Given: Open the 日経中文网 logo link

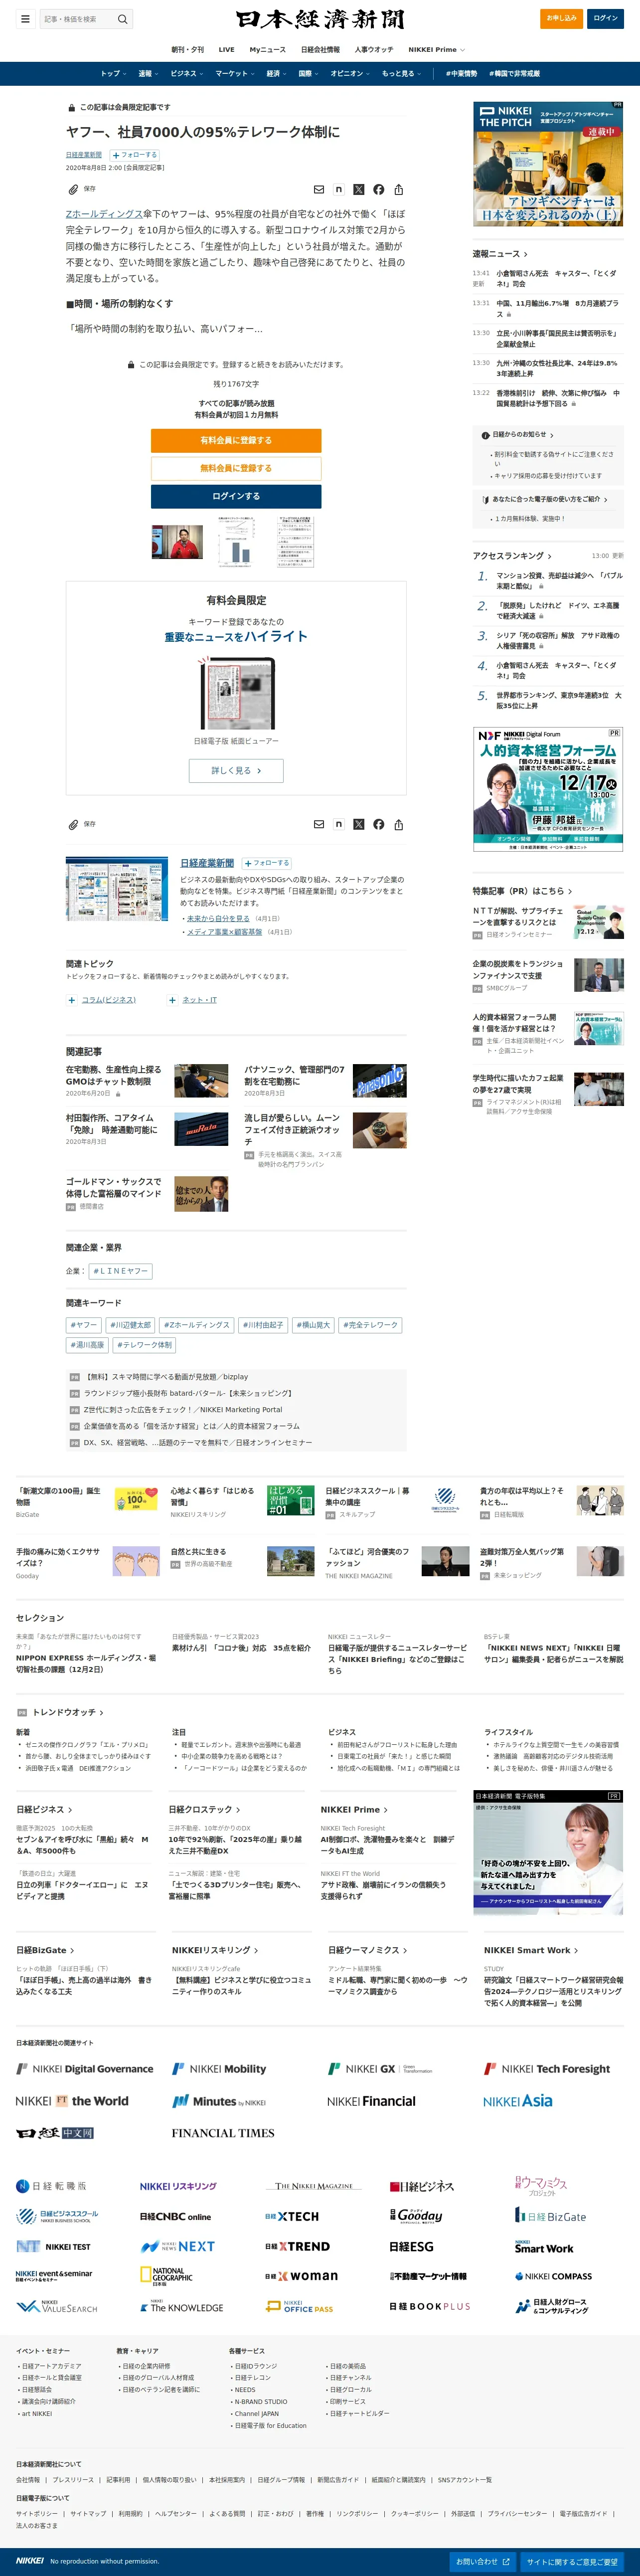Looking at the screenshot, I should (x=55, y=2133).
